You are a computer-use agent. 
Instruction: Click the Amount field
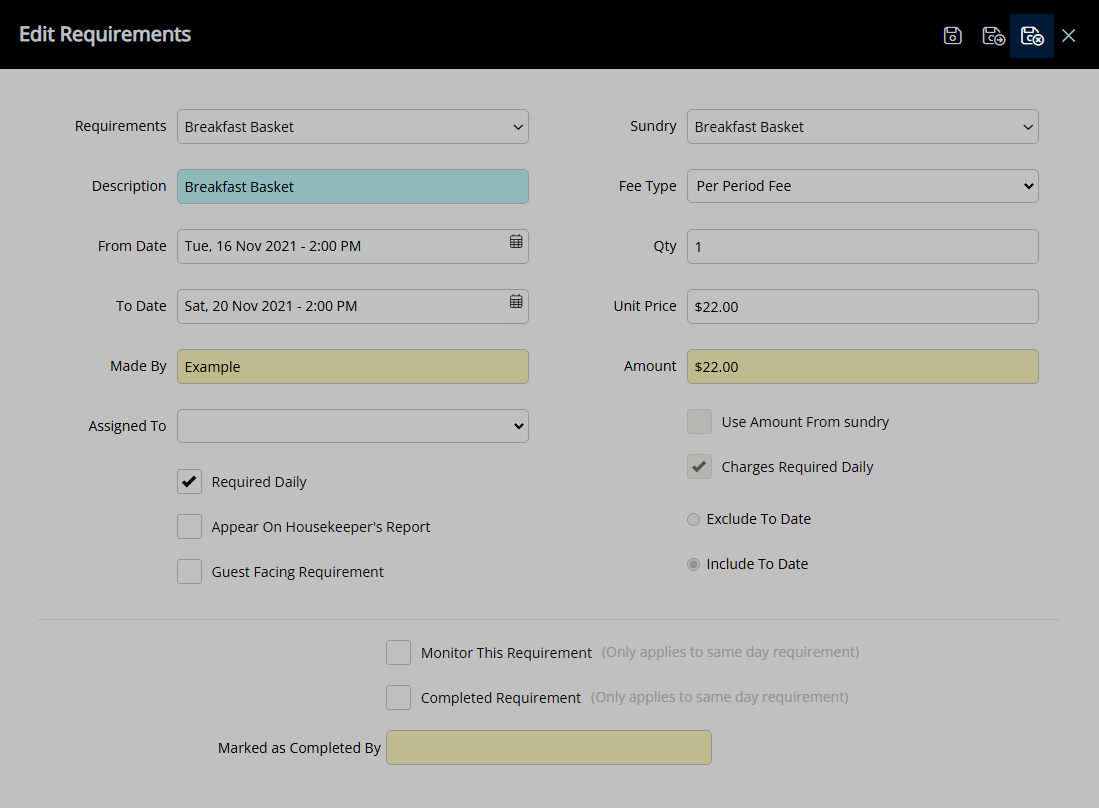862,367
